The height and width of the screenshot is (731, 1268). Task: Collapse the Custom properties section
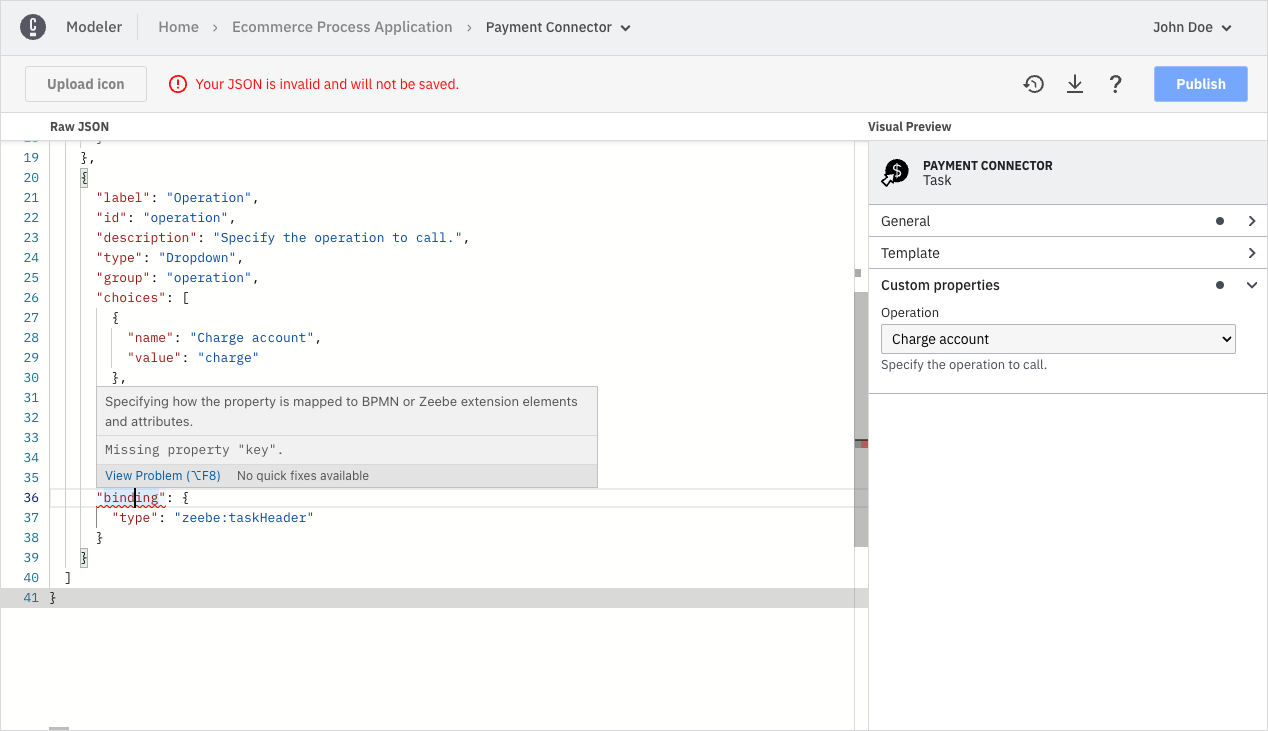point(1251,285)
